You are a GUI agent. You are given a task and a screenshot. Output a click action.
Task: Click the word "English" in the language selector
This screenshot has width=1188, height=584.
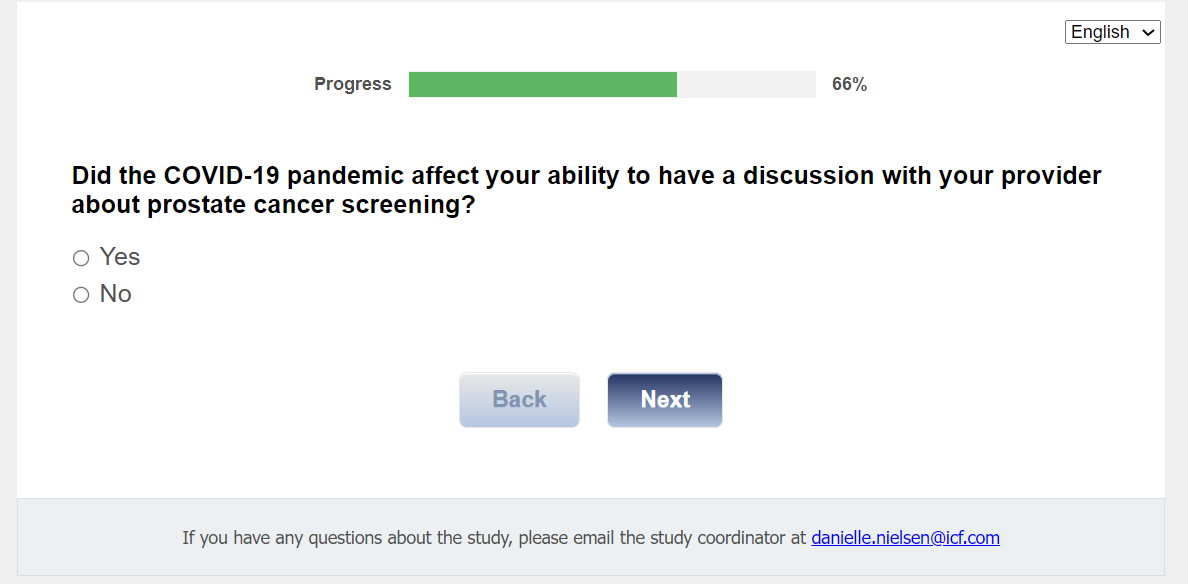point(1100,32)
